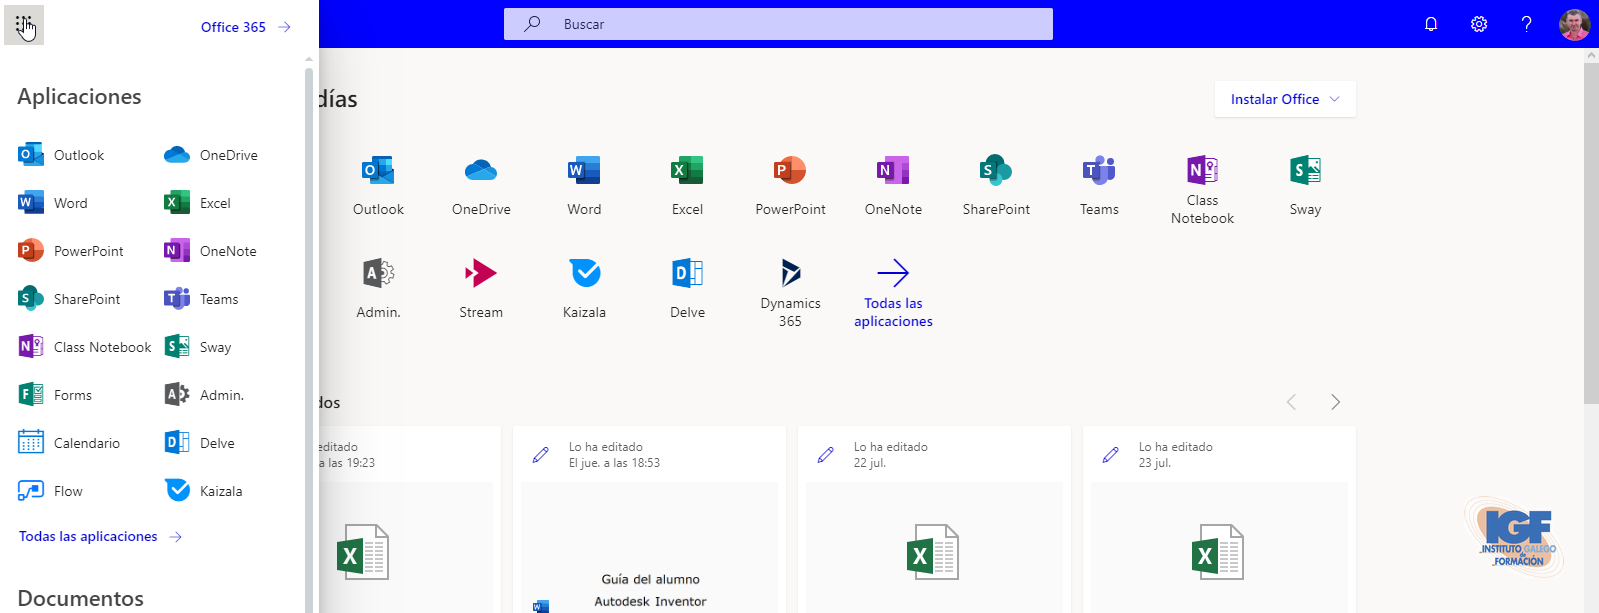Open the account profile picture menu
Screen dimensions: 1599x613
click(x=1574, y=24)
